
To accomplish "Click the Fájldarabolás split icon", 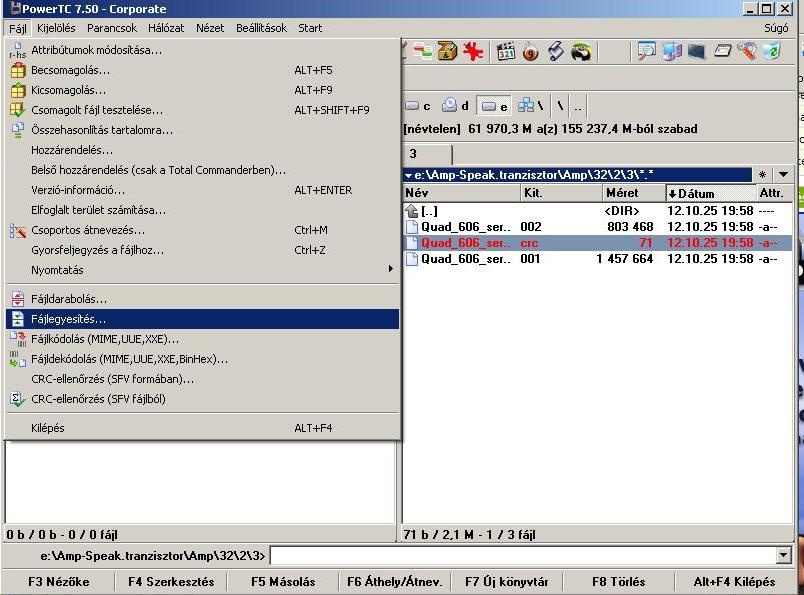I will 17,299.
